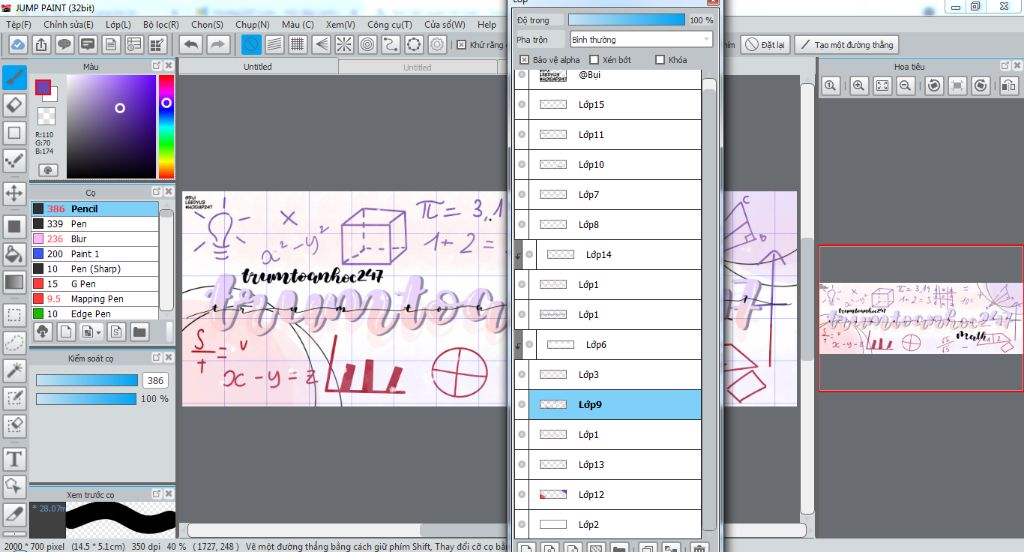Select the Blur brush in list
The height and width of the screenshot is (552, 1024).
point(95,238)
